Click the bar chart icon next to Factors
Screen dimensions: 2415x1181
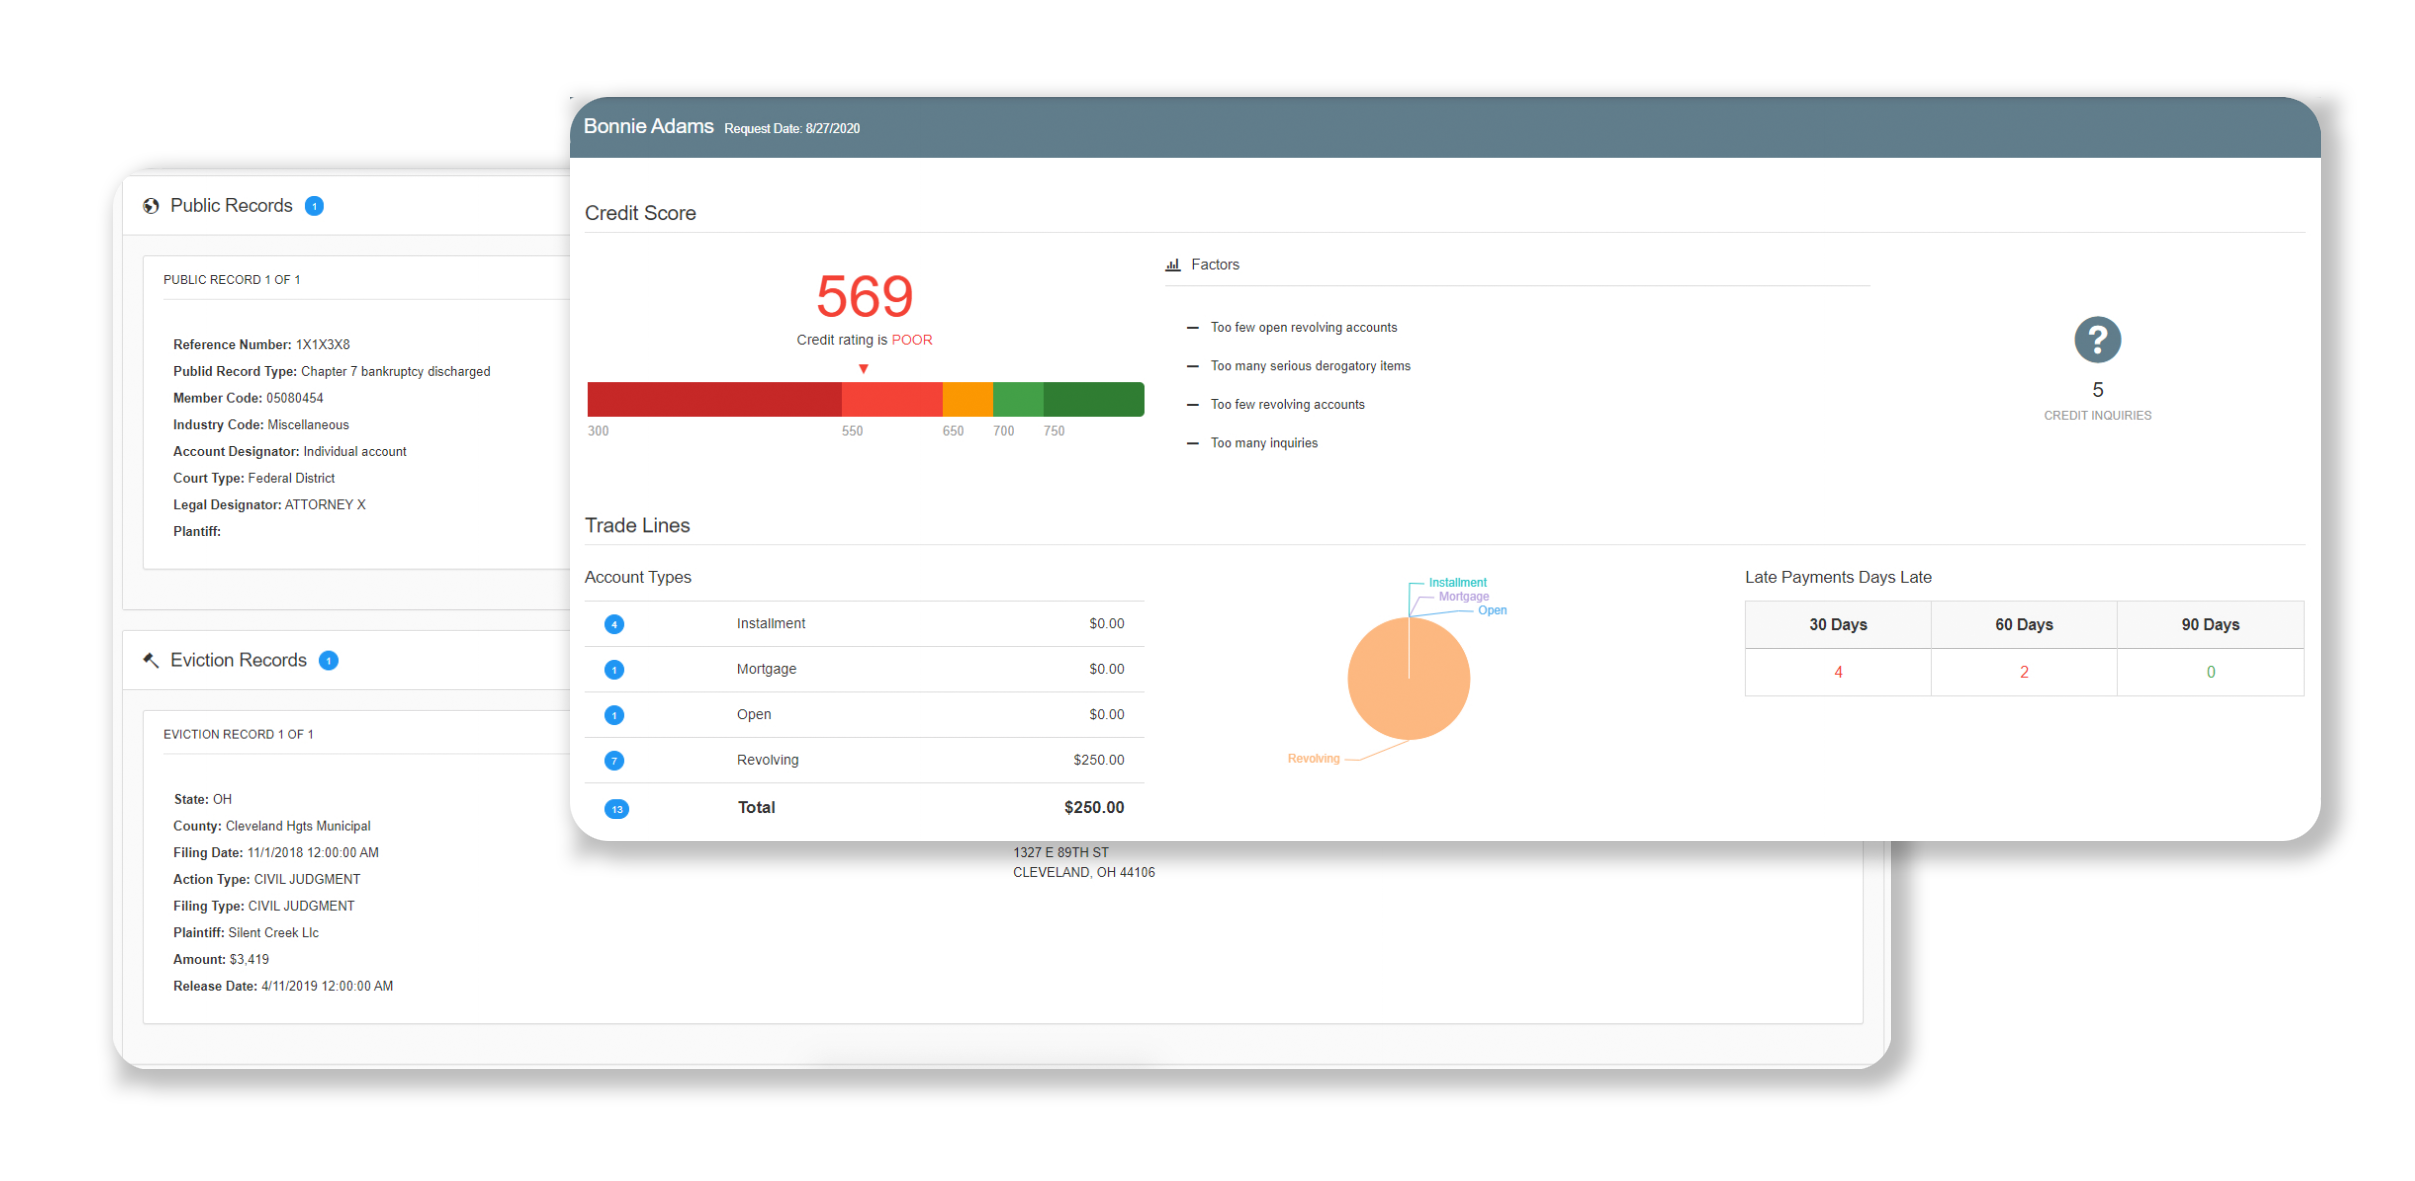[x=1173, y=265]
